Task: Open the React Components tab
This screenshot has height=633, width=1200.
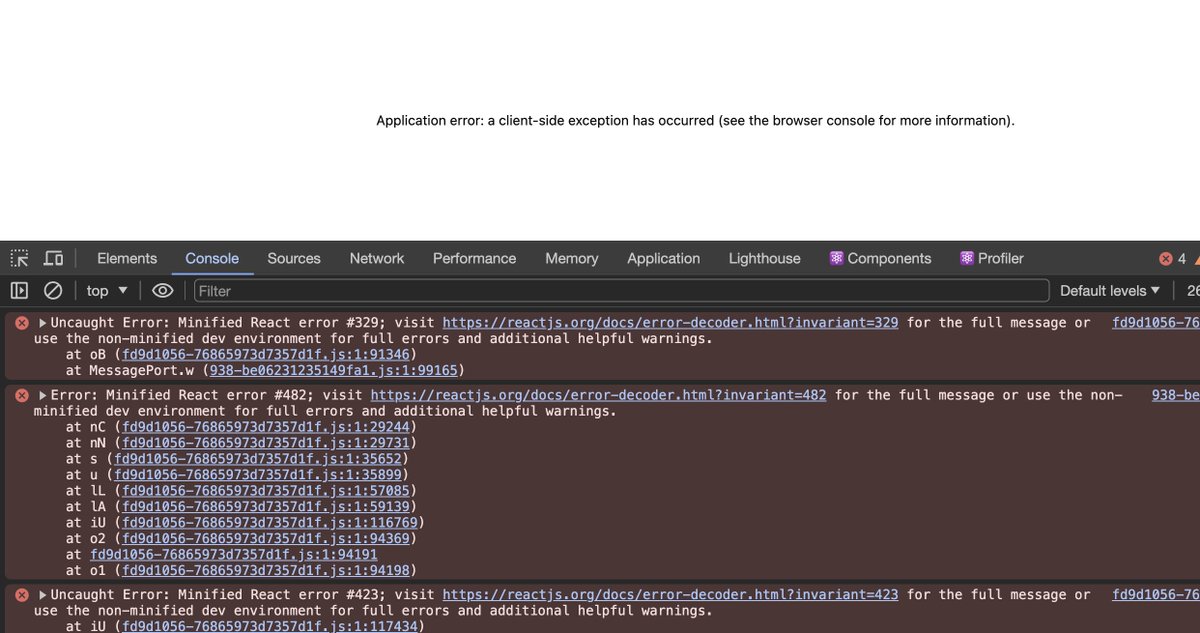Action: tap(880, 258)
